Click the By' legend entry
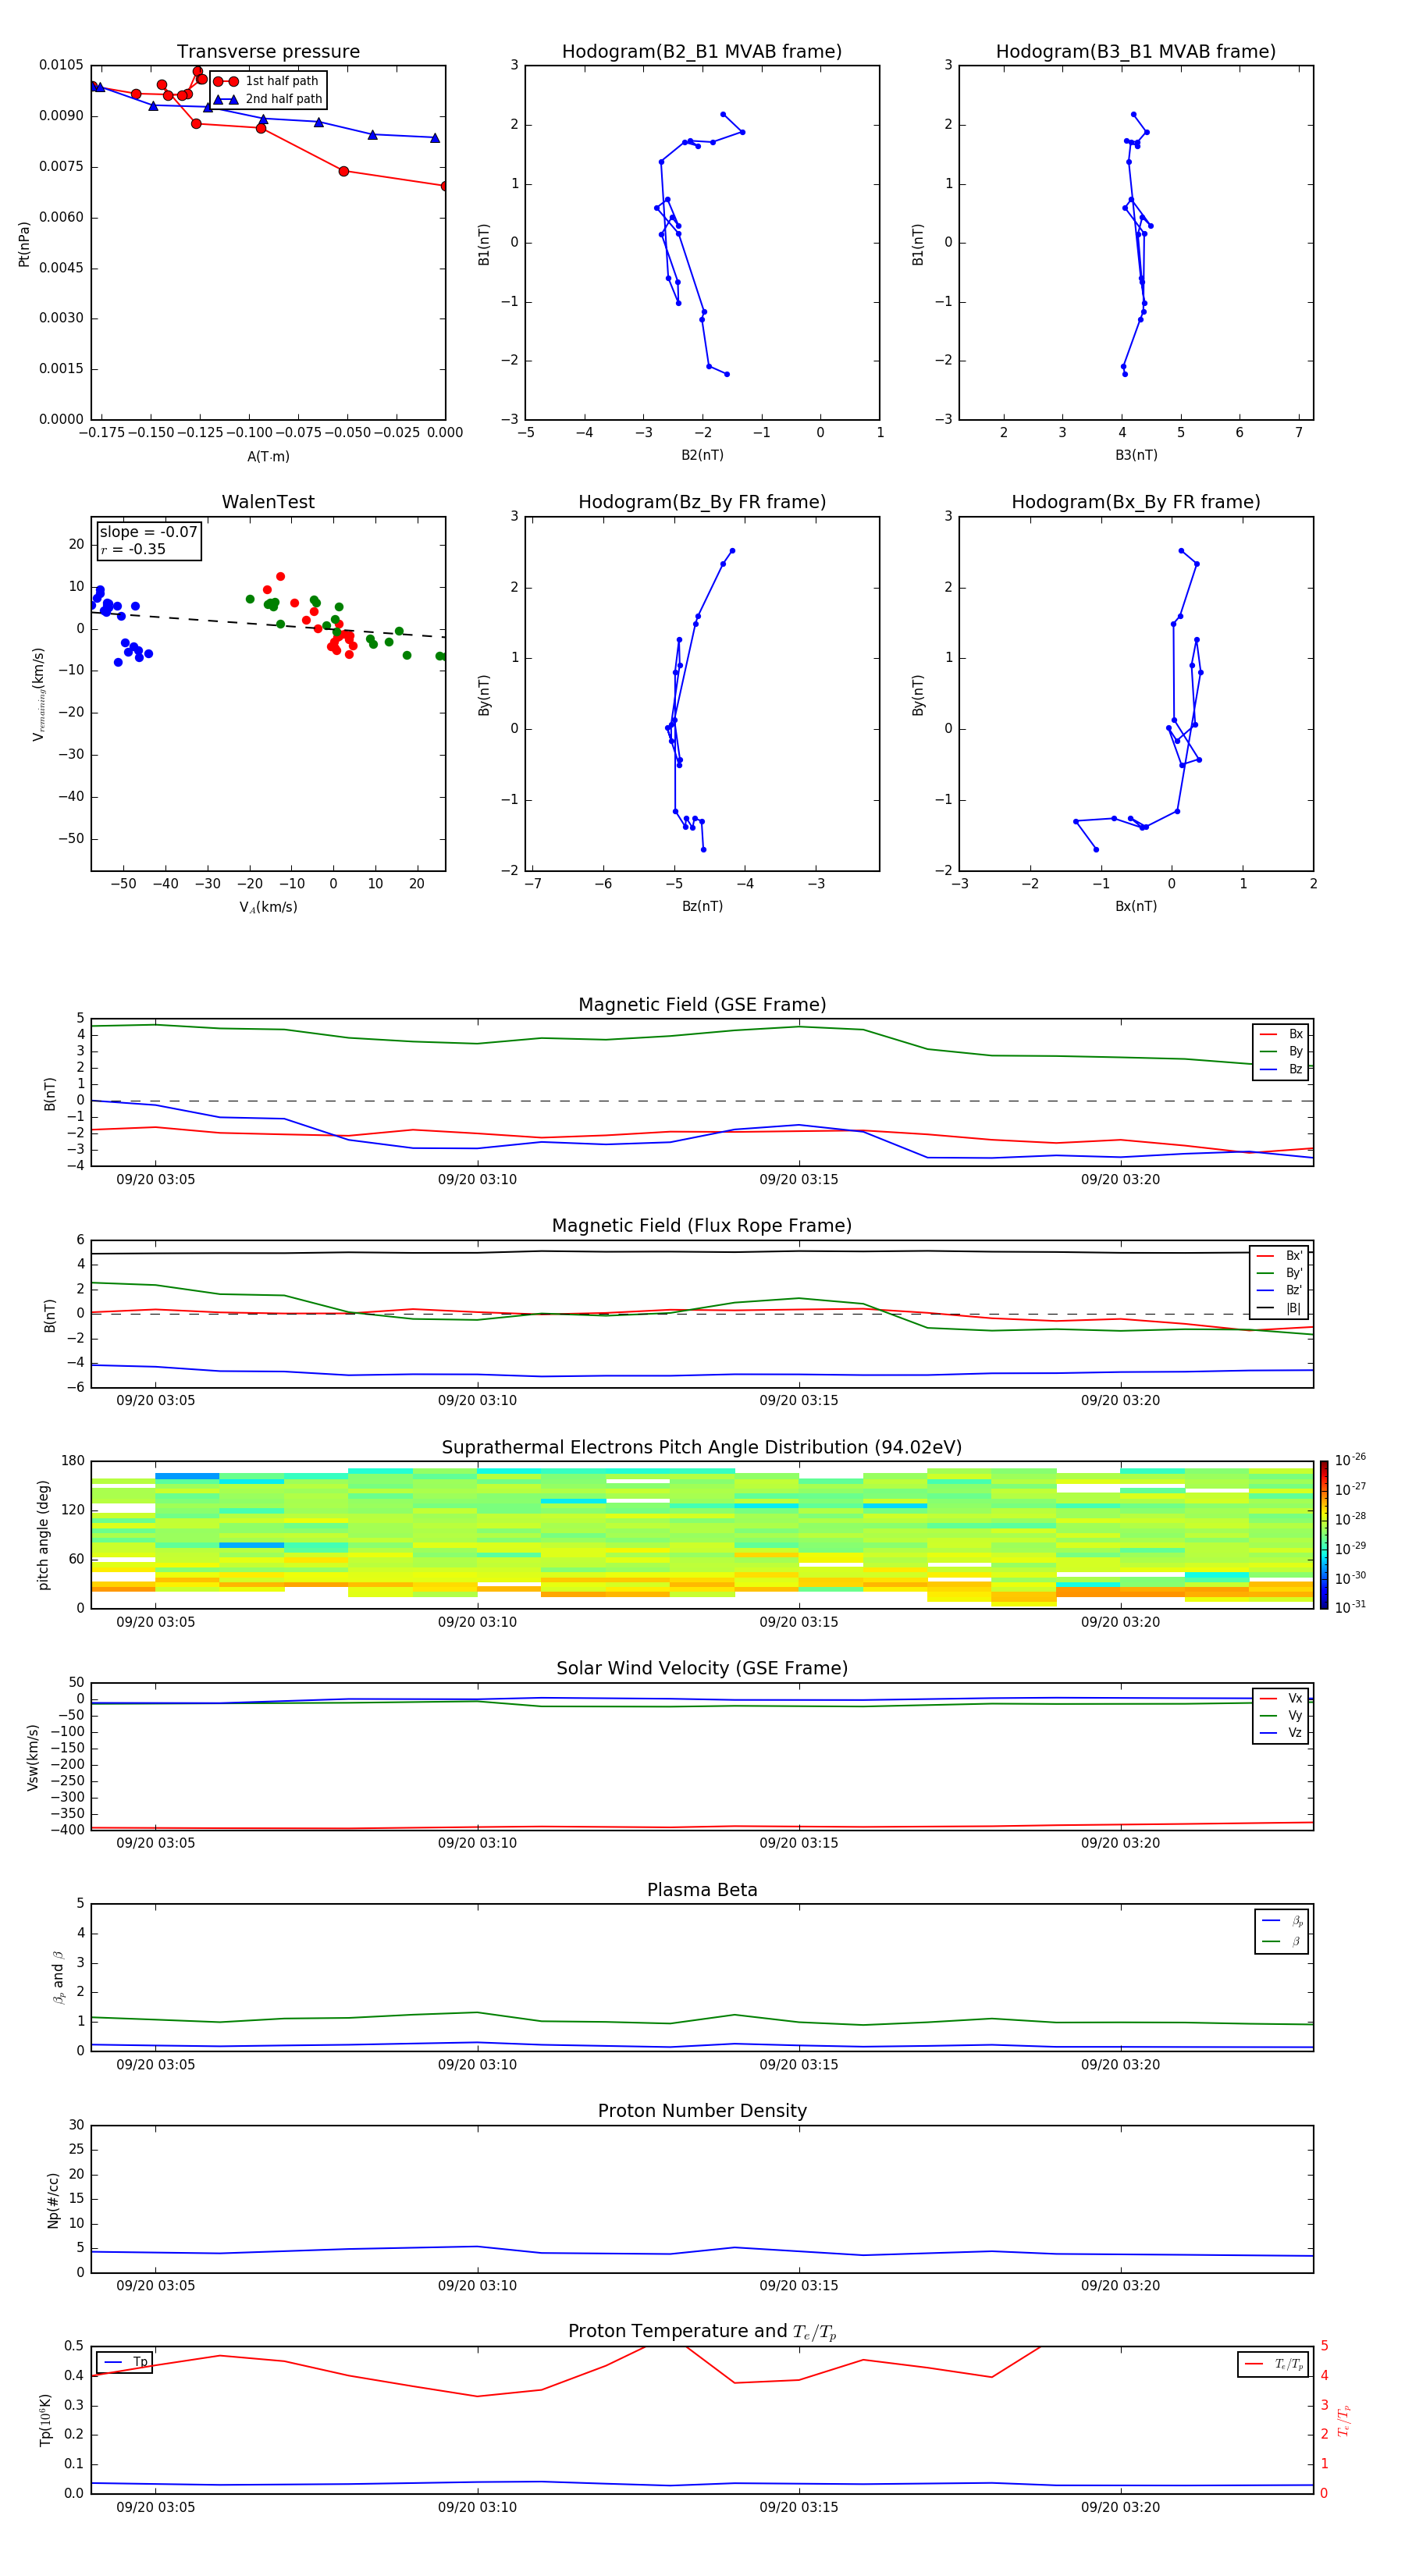 click(x=1280, y=1273)
